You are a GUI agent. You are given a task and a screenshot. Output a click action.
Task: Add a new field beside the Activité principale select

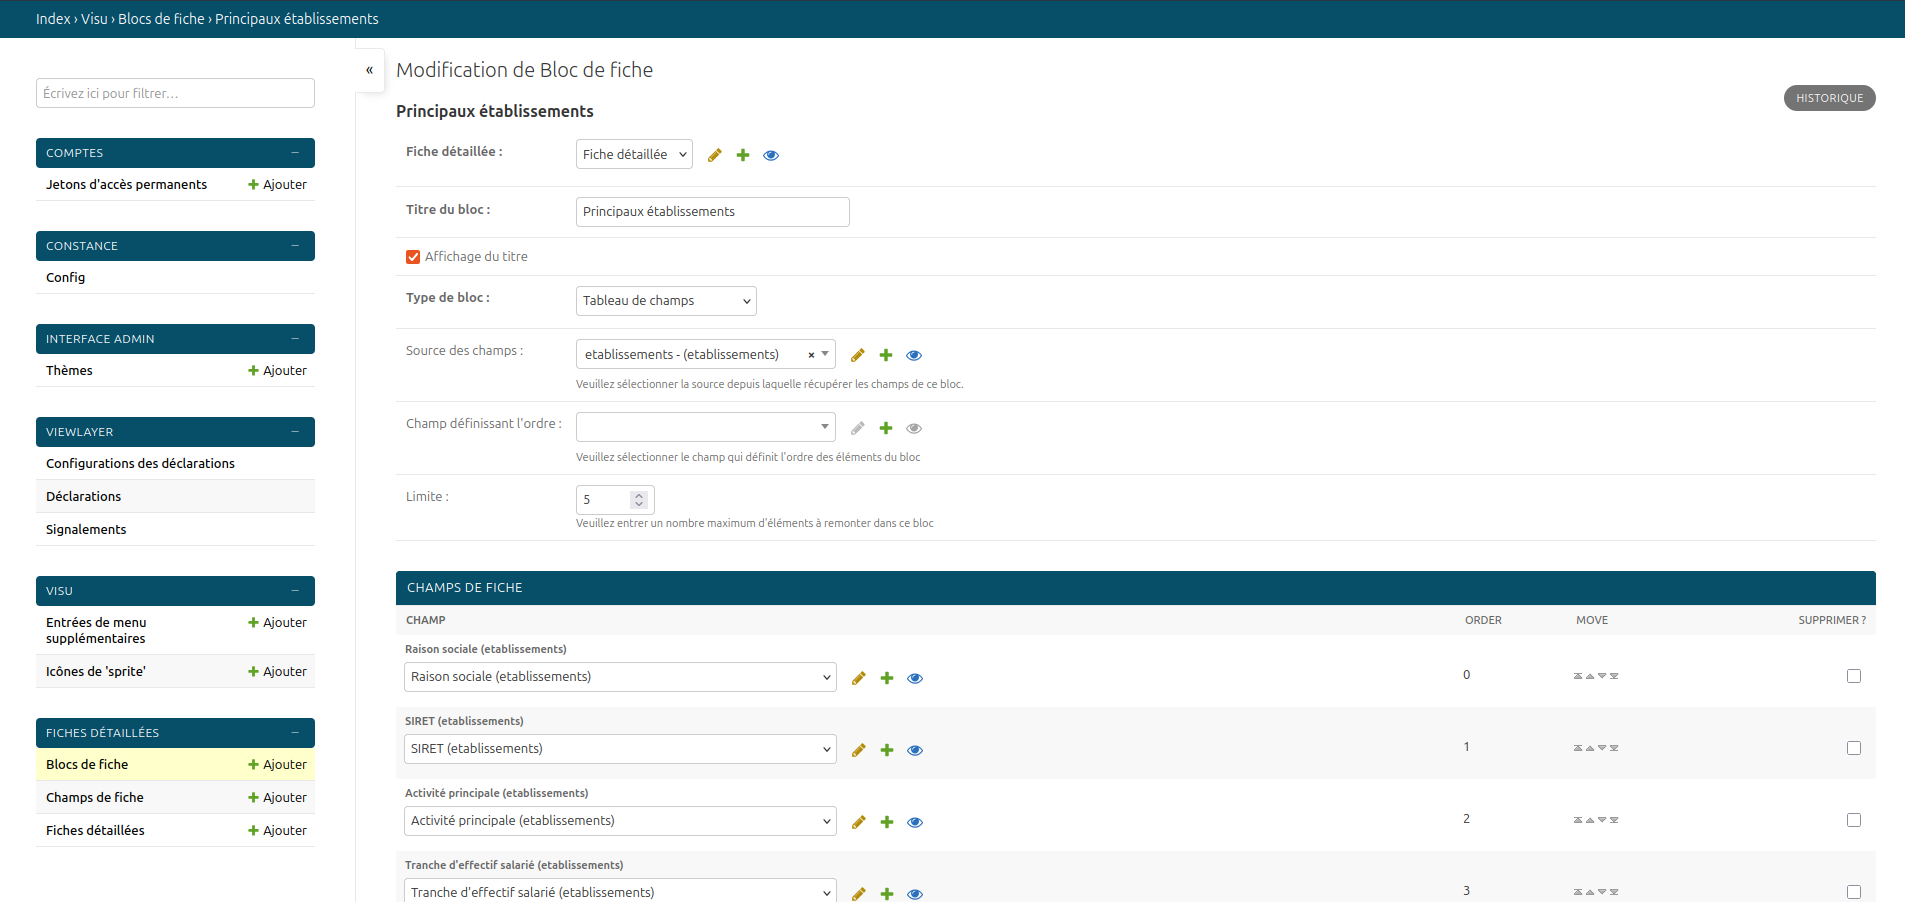tap(887, 822)
